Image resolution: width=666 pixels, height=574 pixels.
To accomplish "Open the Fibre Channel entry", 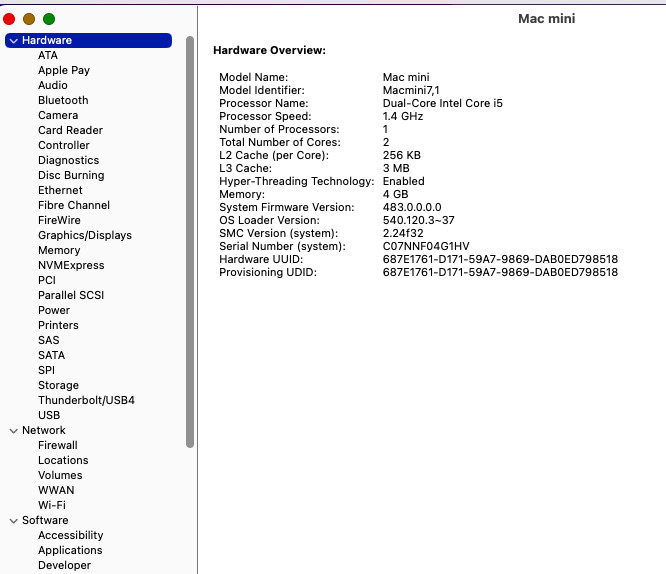I will (x=73, y=205).
